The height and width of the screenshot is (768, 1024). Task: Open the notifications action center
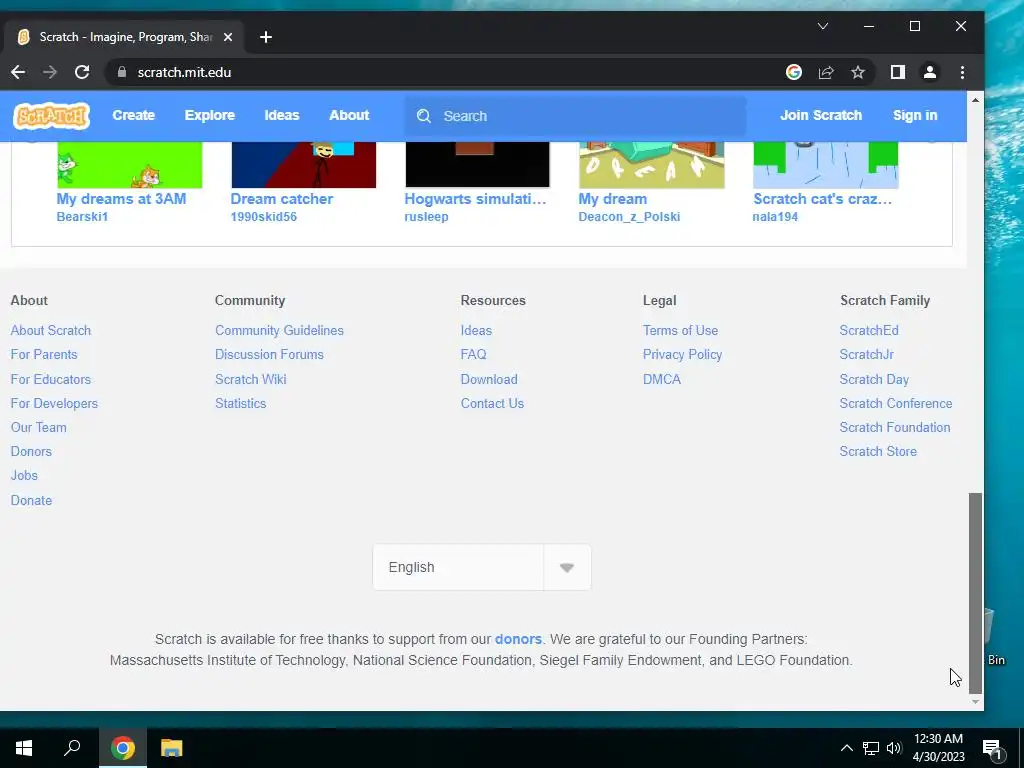pyautogui.click(x=993, y=749)
